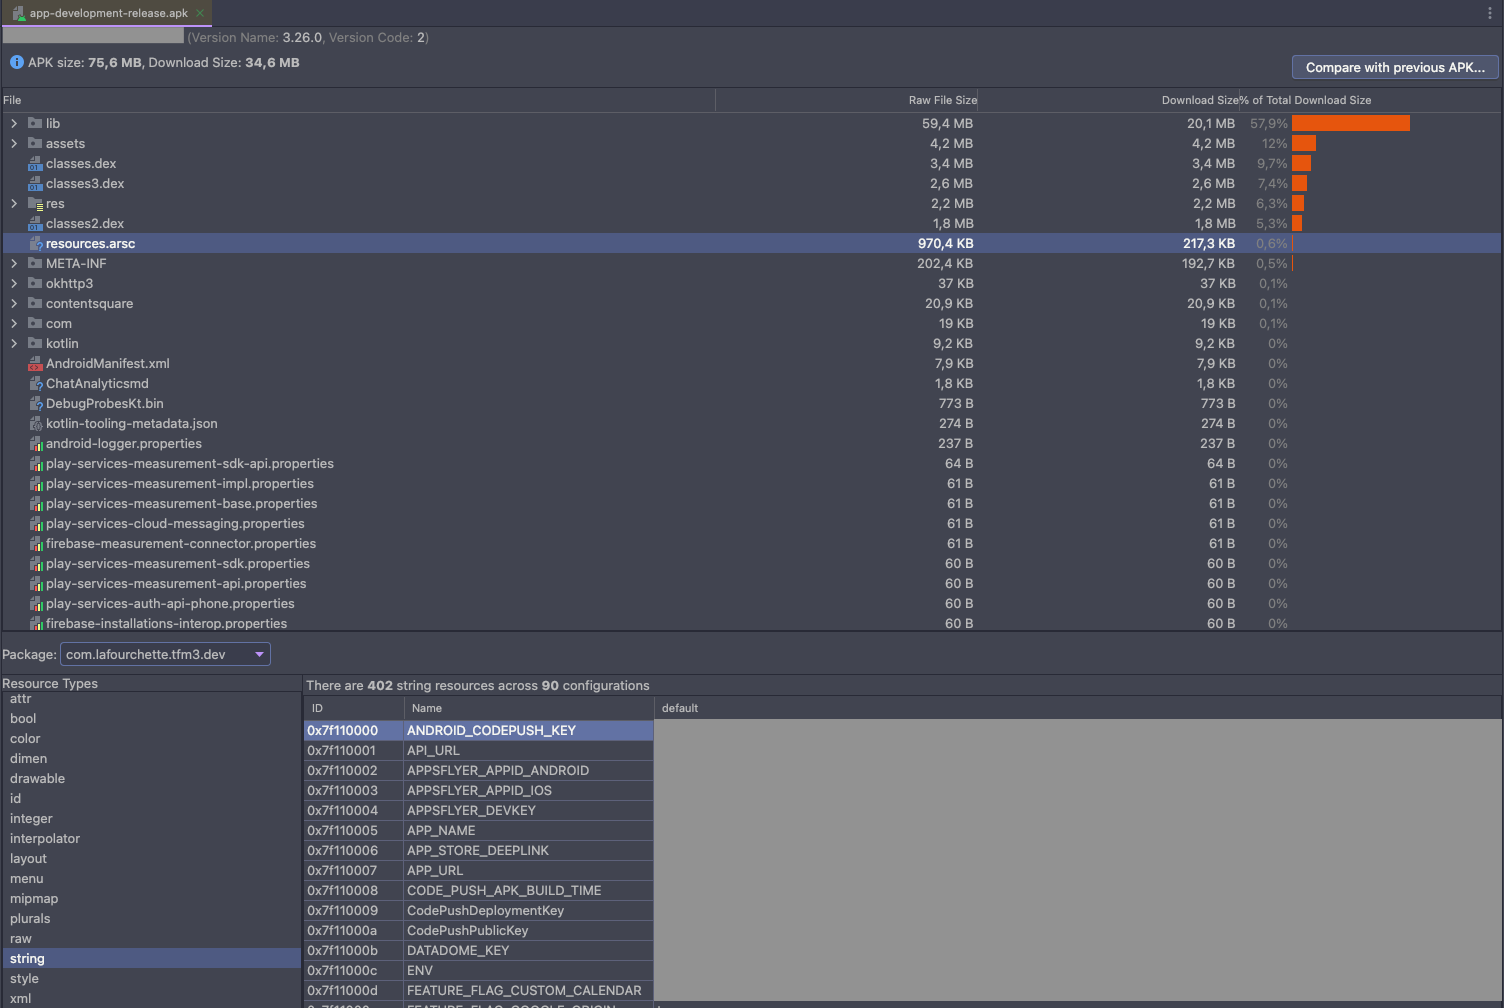Select the APPSFLYER_DEVKEY string resource
The image size is (1504, 1008).
coord(479,811)
